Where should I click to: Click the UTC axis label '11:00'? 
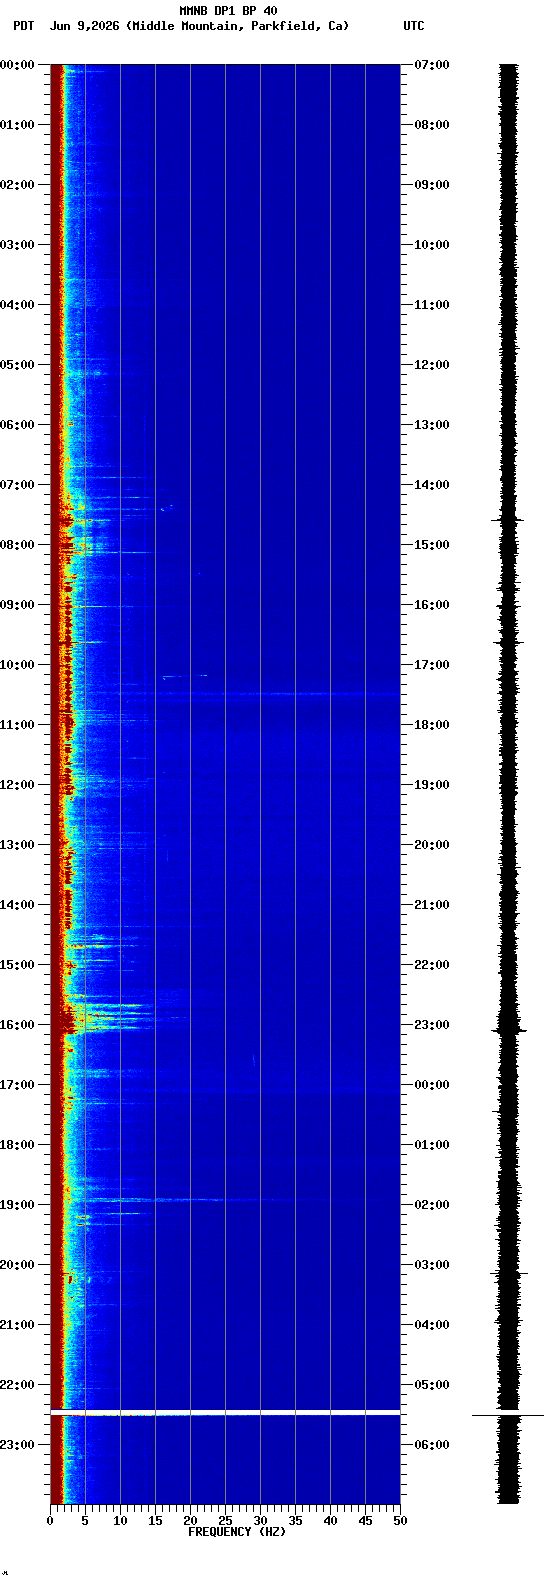click(432, 305)
